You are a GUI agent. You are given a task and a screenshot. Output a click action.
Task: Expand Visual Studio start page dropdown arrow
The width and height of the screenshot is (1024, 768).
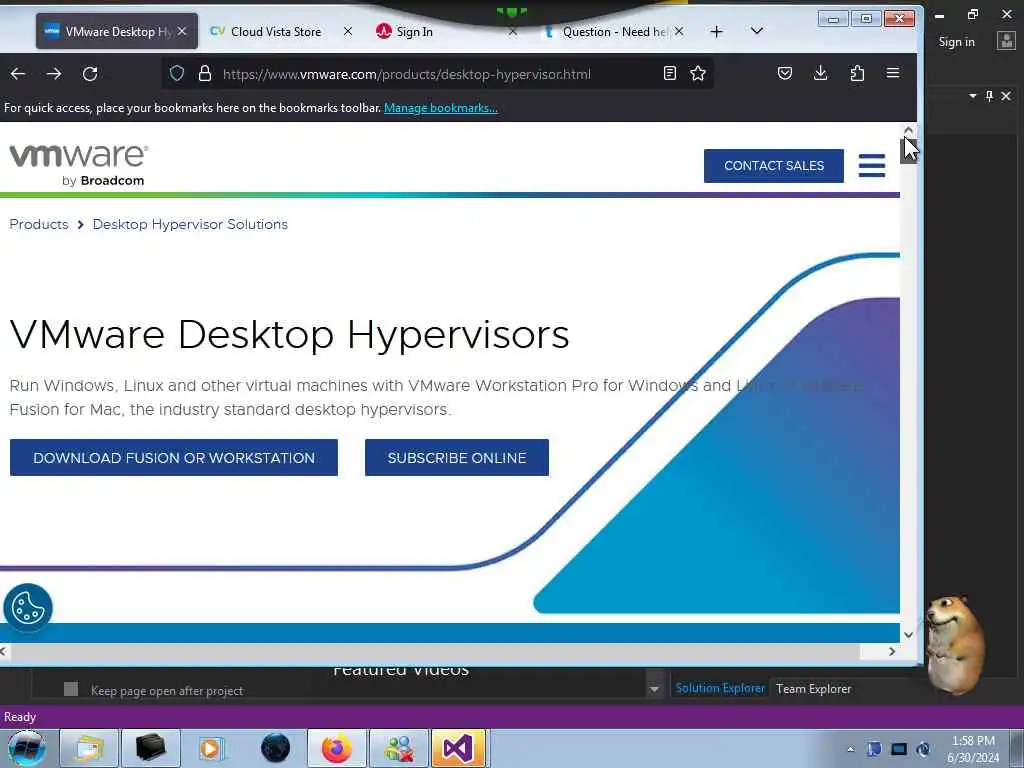(x=654, y=689)
